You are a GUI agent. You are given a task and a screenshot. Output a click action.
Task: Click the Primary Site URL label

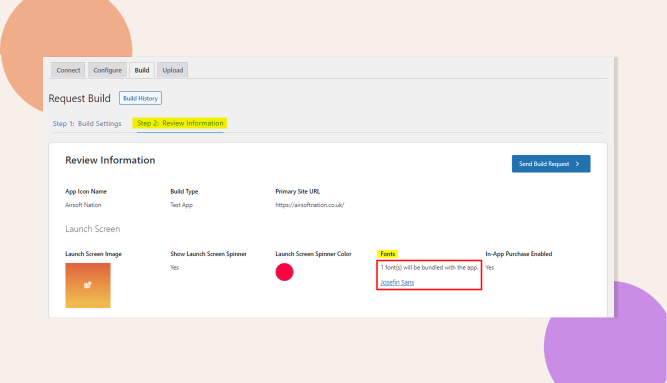click(297, 192)
